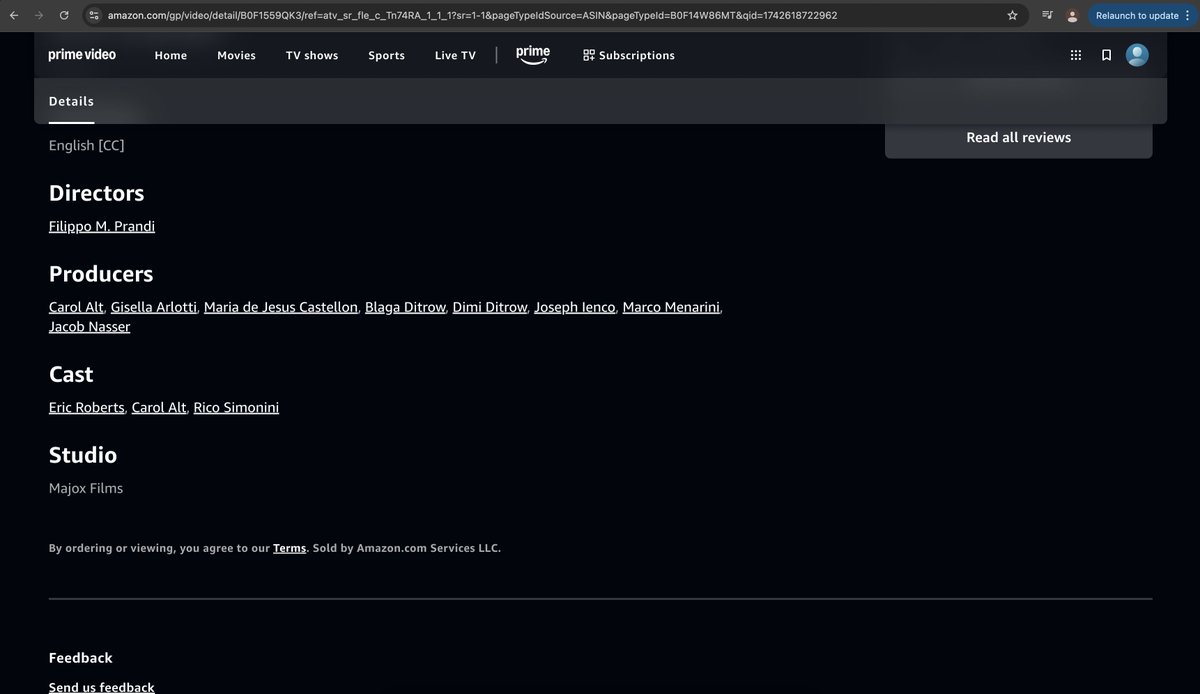Open Rico Simonini cast link
Screen dimensions: 1200x694
pyautogui.click(x=236, y=408)
